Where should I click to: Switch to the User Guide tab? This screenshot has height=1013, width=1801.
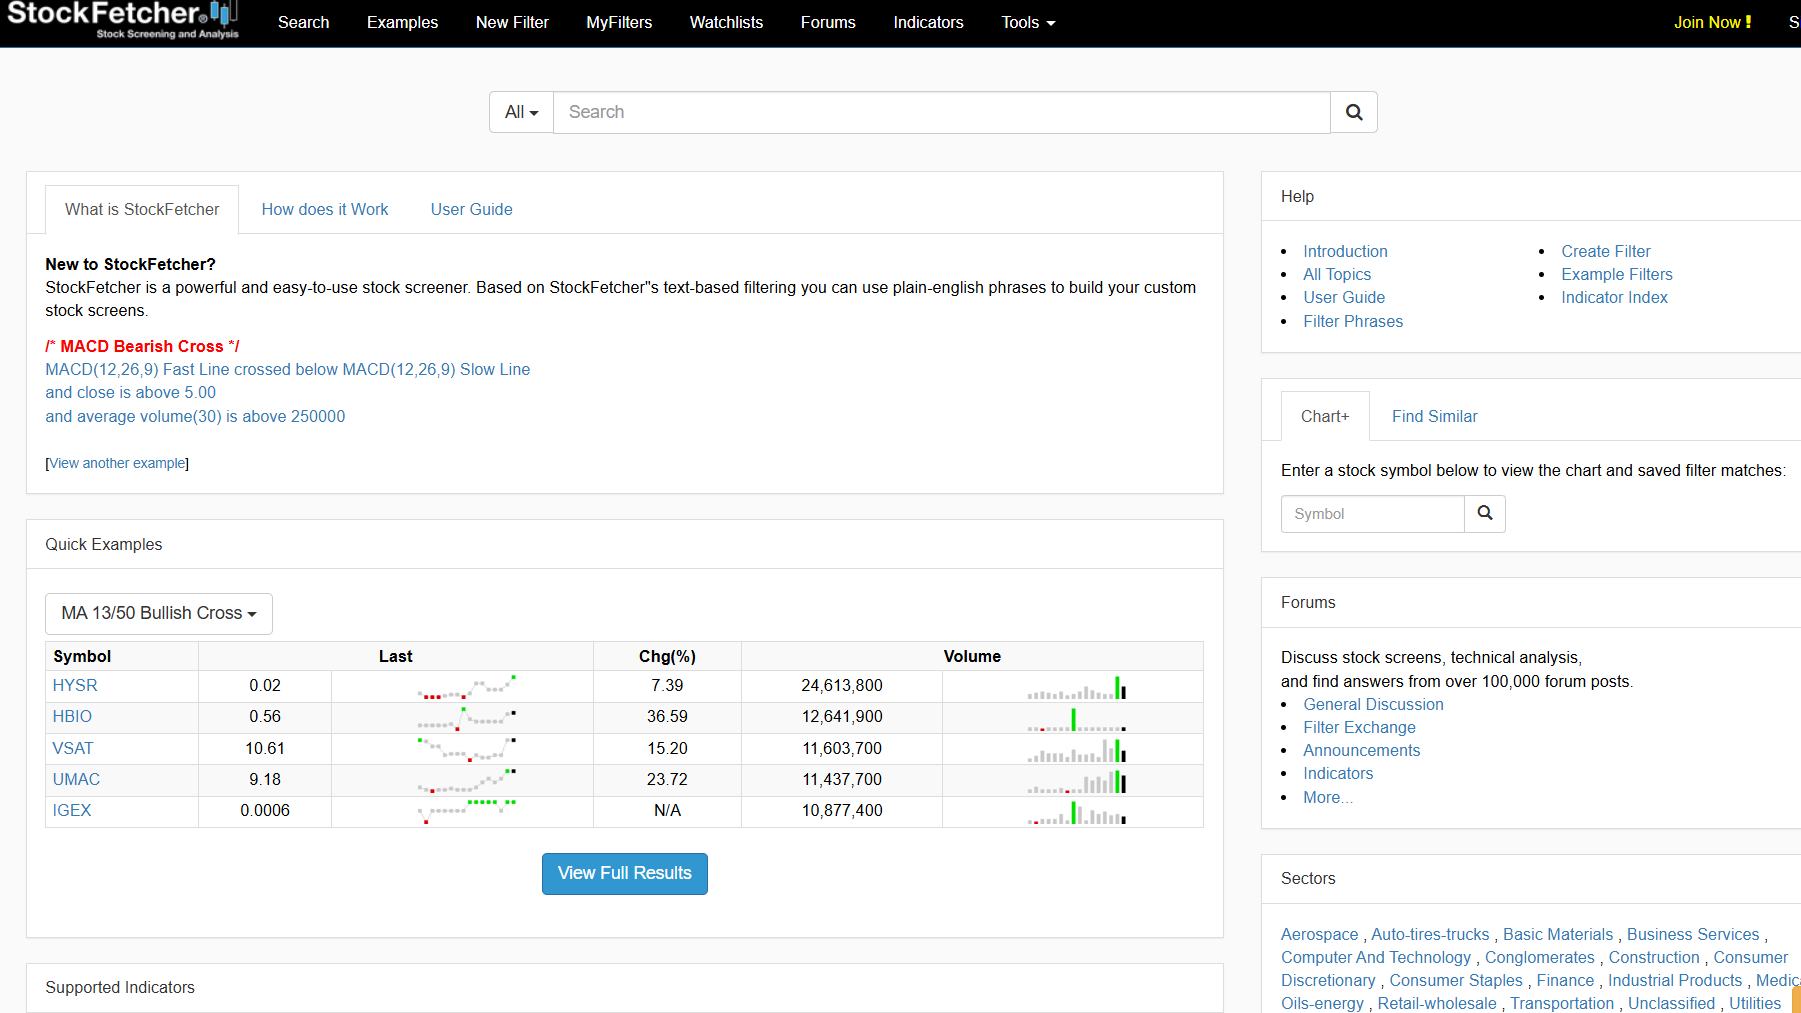pos(471,209)
